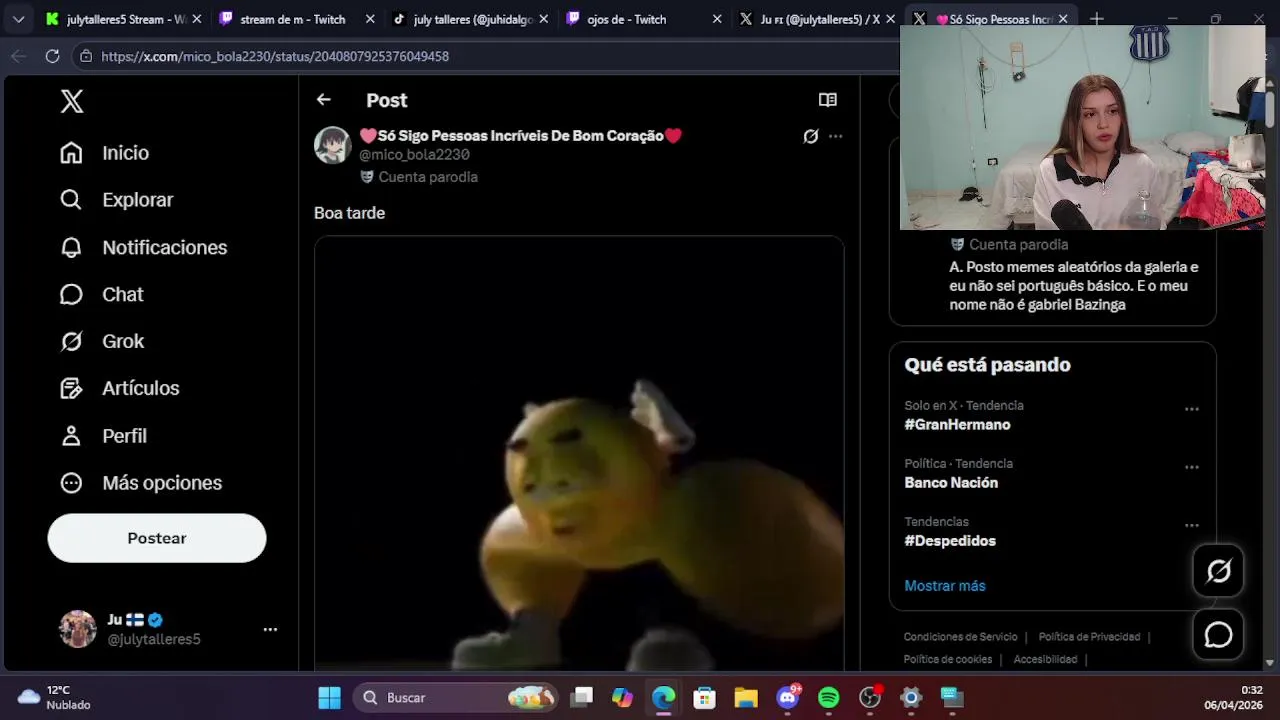This screenshot has width=1280, height=720.
Task: Reload the page with refresh button
Action: (52, 56)
